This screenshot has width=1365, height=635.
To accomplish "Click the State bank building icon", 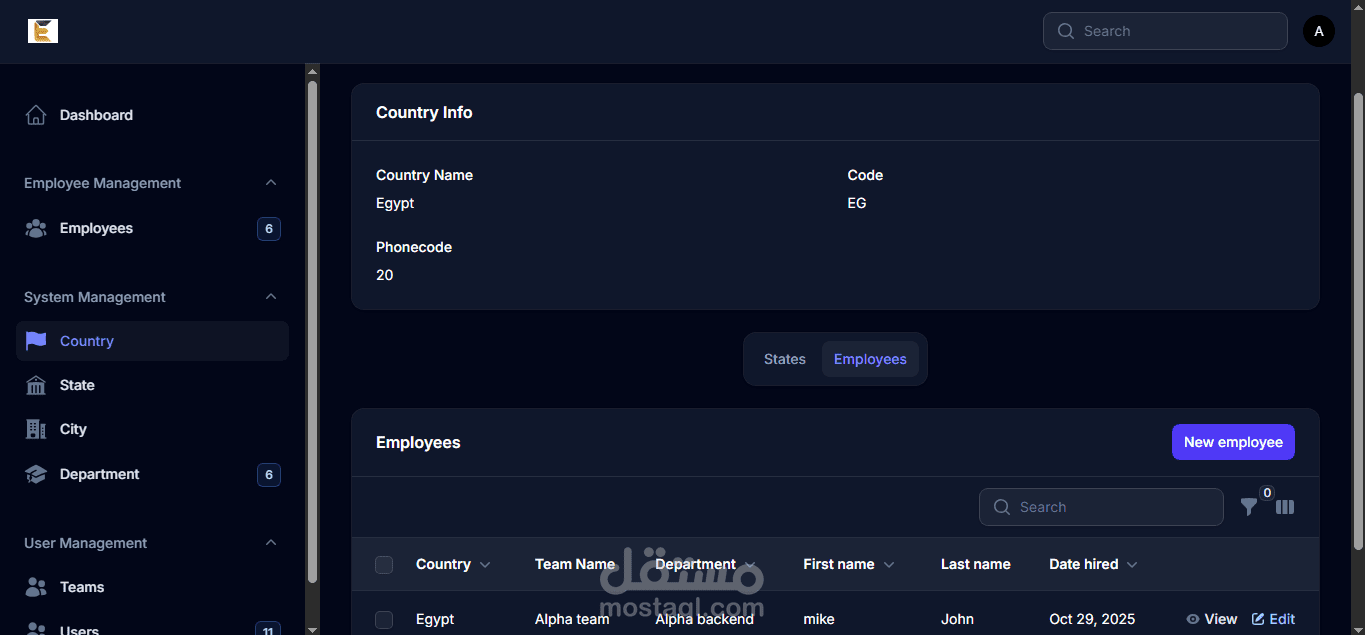I will point(36,385).
